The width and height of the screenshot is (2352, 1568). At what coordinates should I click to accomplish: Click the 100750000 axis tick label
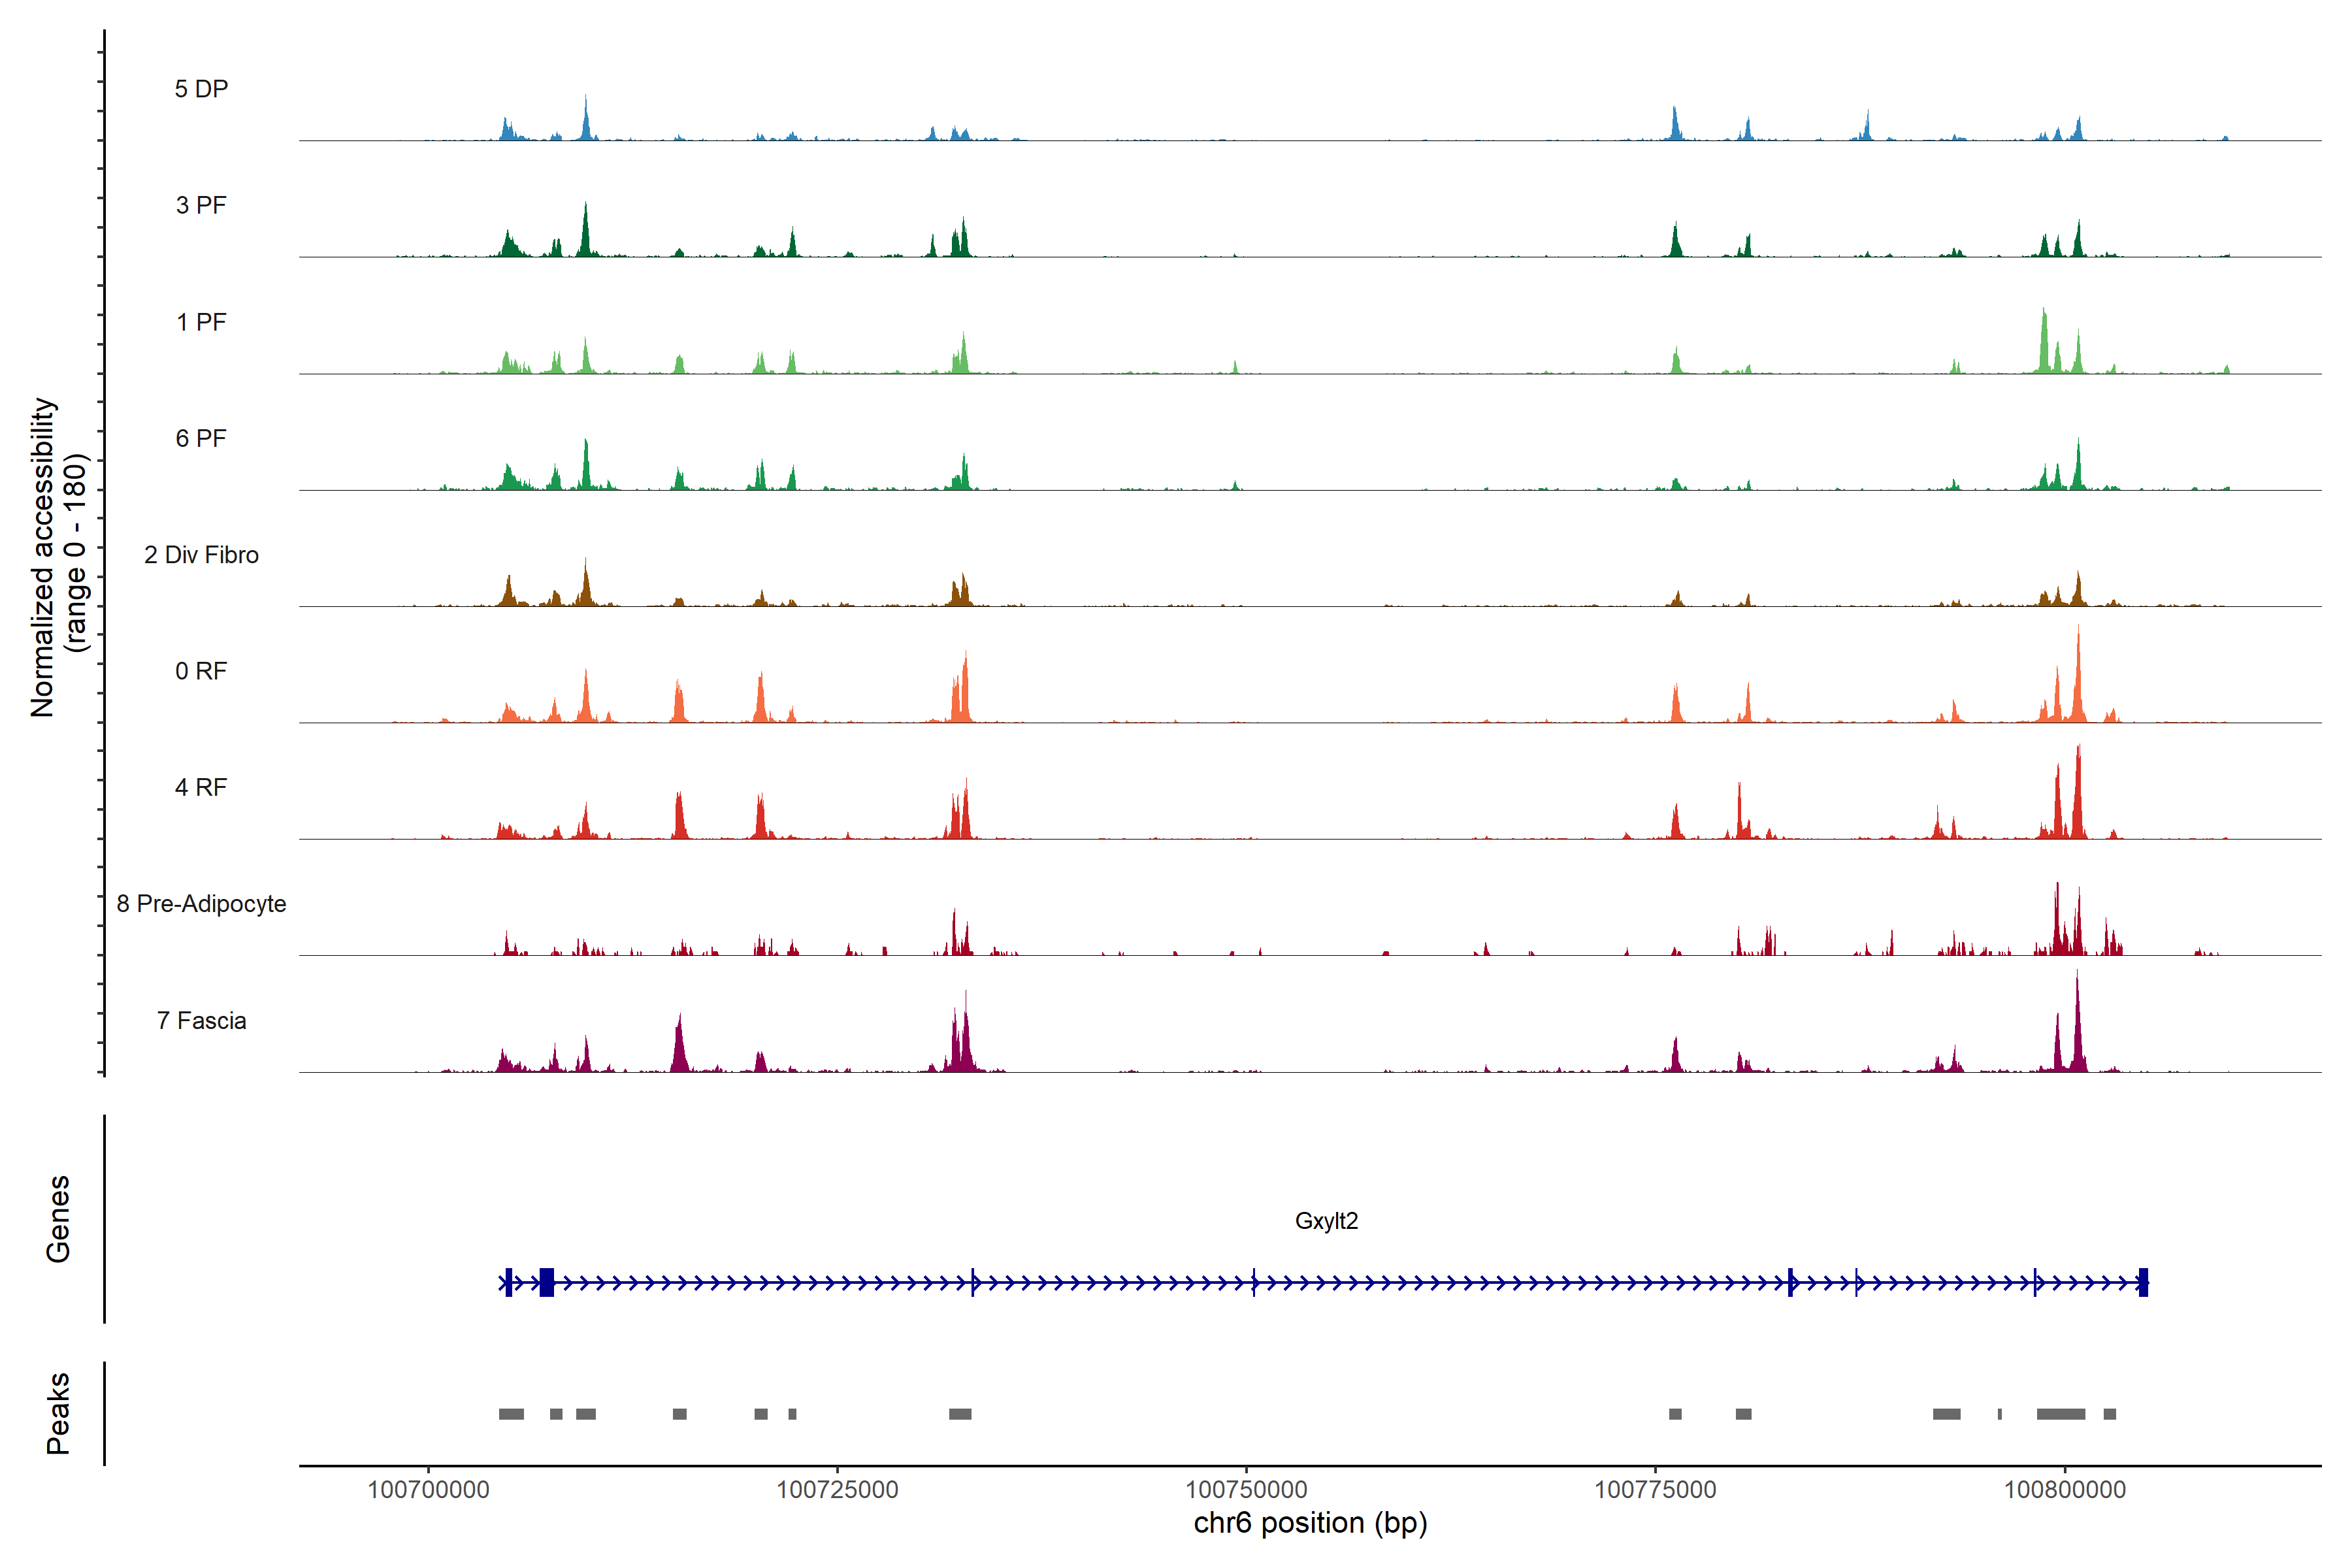1246,1489
